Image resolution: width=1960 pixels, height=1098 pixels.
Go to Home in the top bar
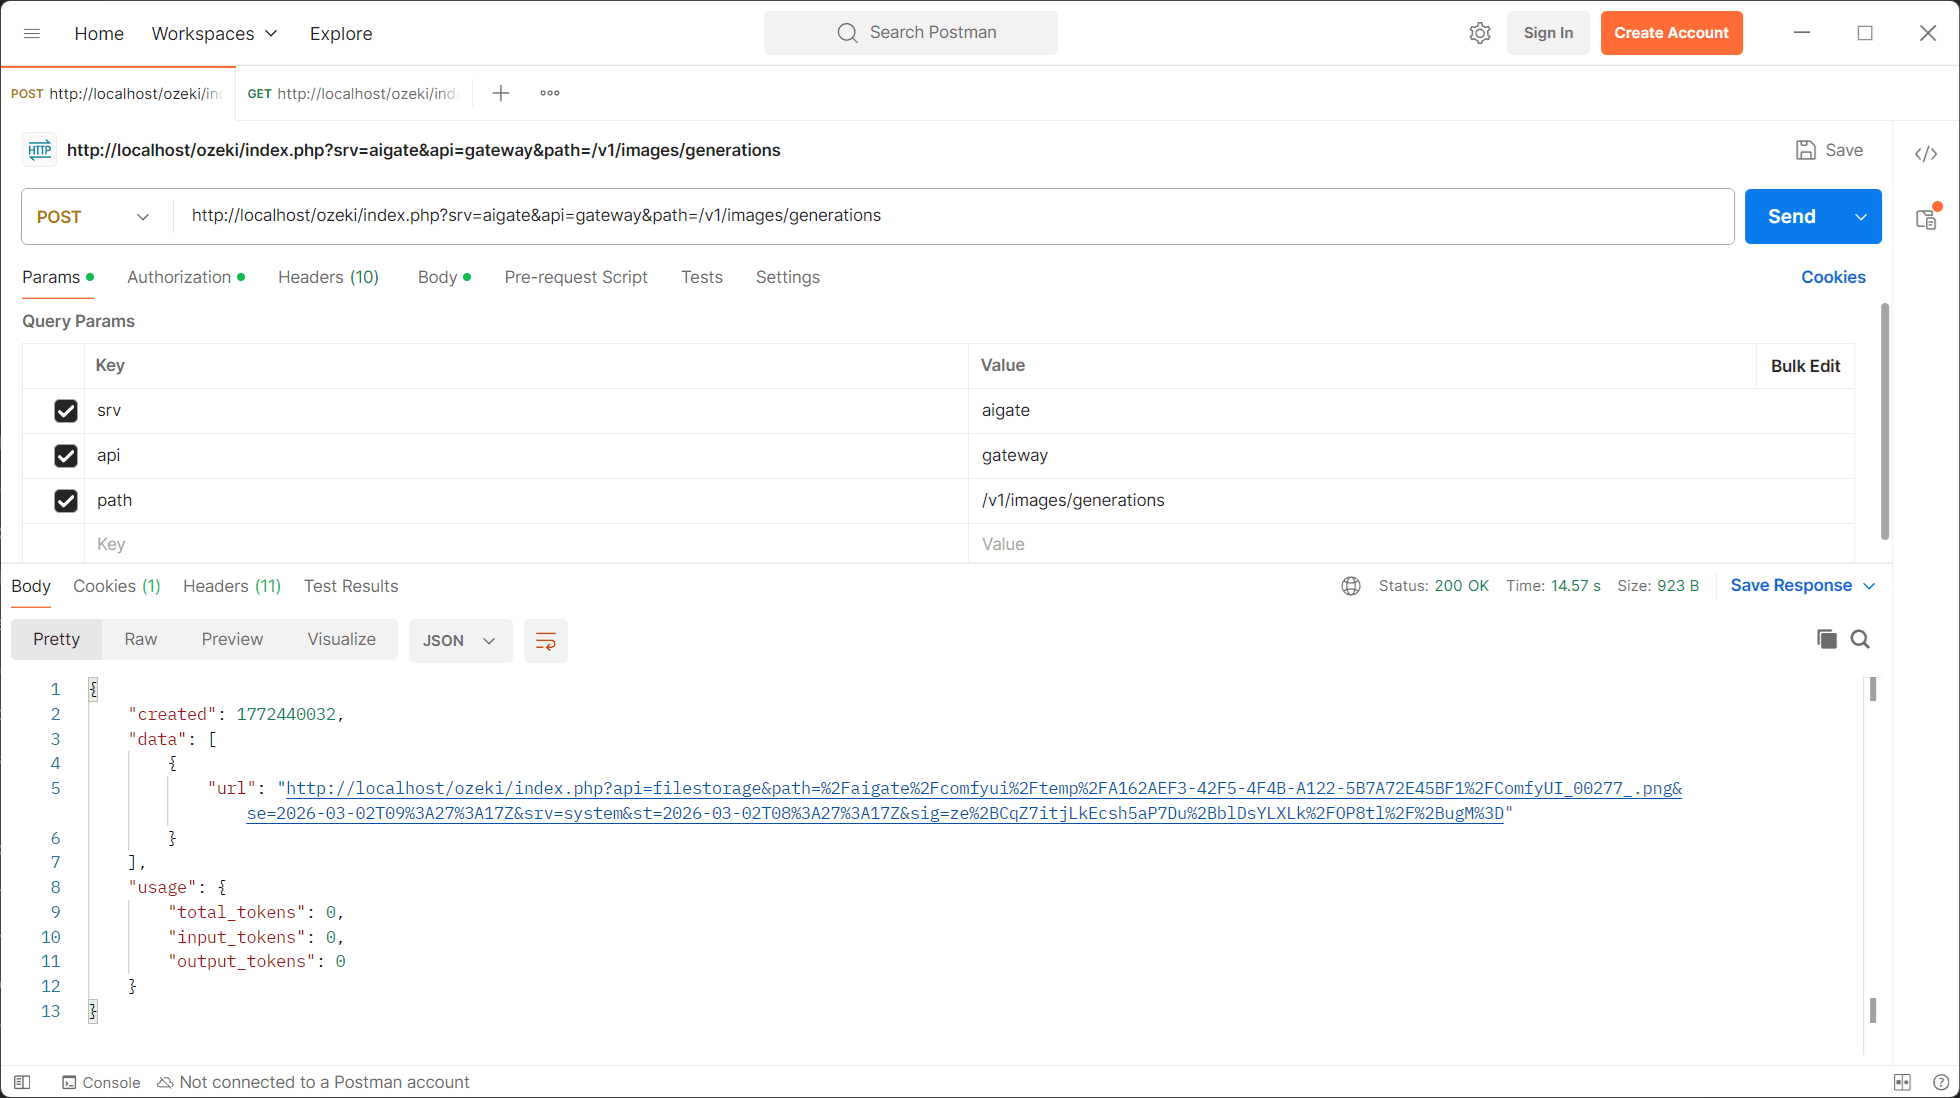[x=99, y=33]
